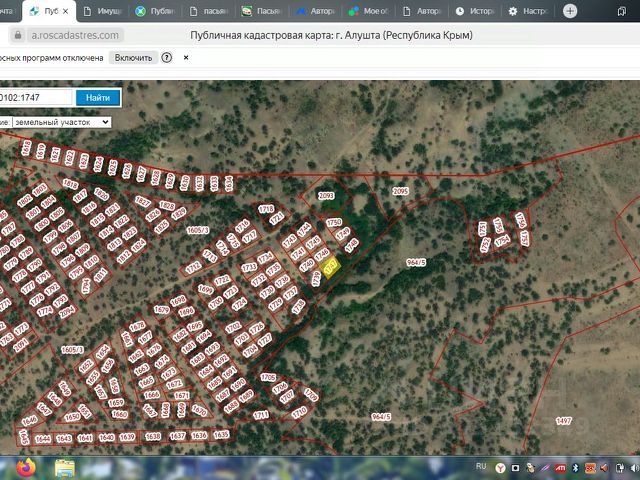Open File Explorer from the taskbar
This screenshot has height=480, width=640.
click(x=64, y=468)
